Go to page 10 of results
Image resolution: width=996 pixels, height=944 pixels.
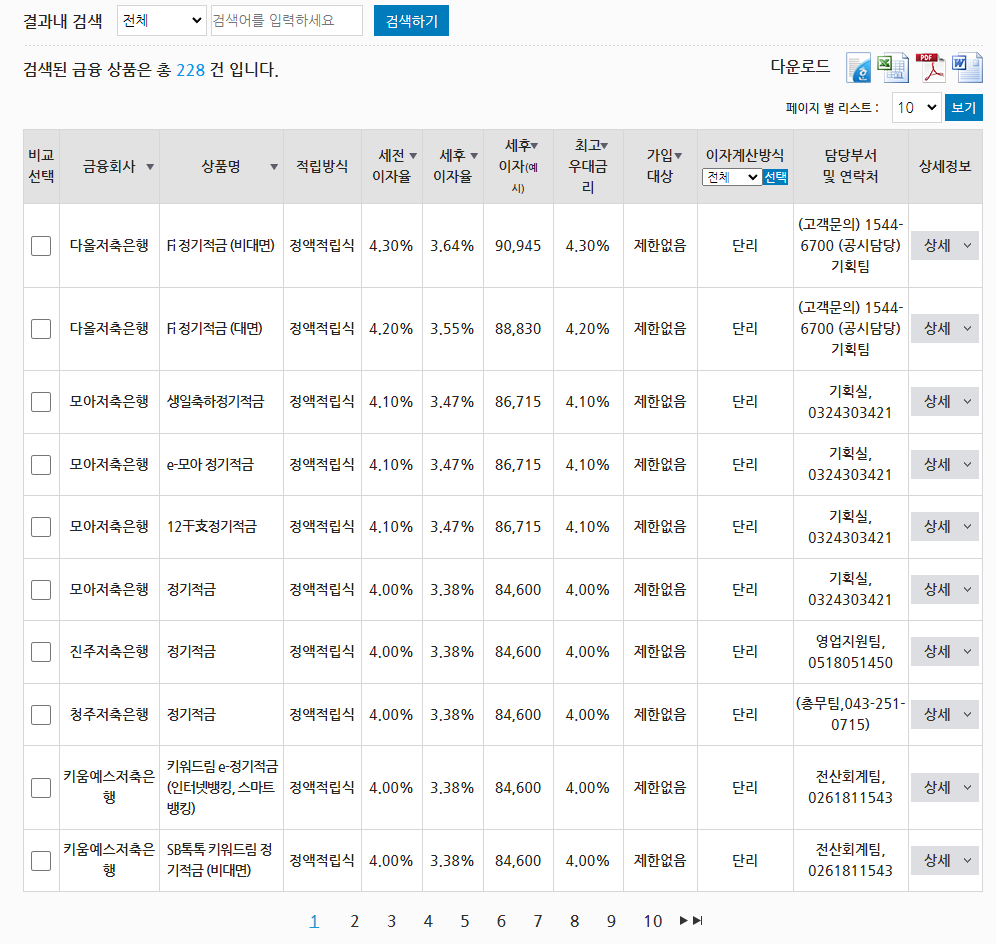point(653,921)
